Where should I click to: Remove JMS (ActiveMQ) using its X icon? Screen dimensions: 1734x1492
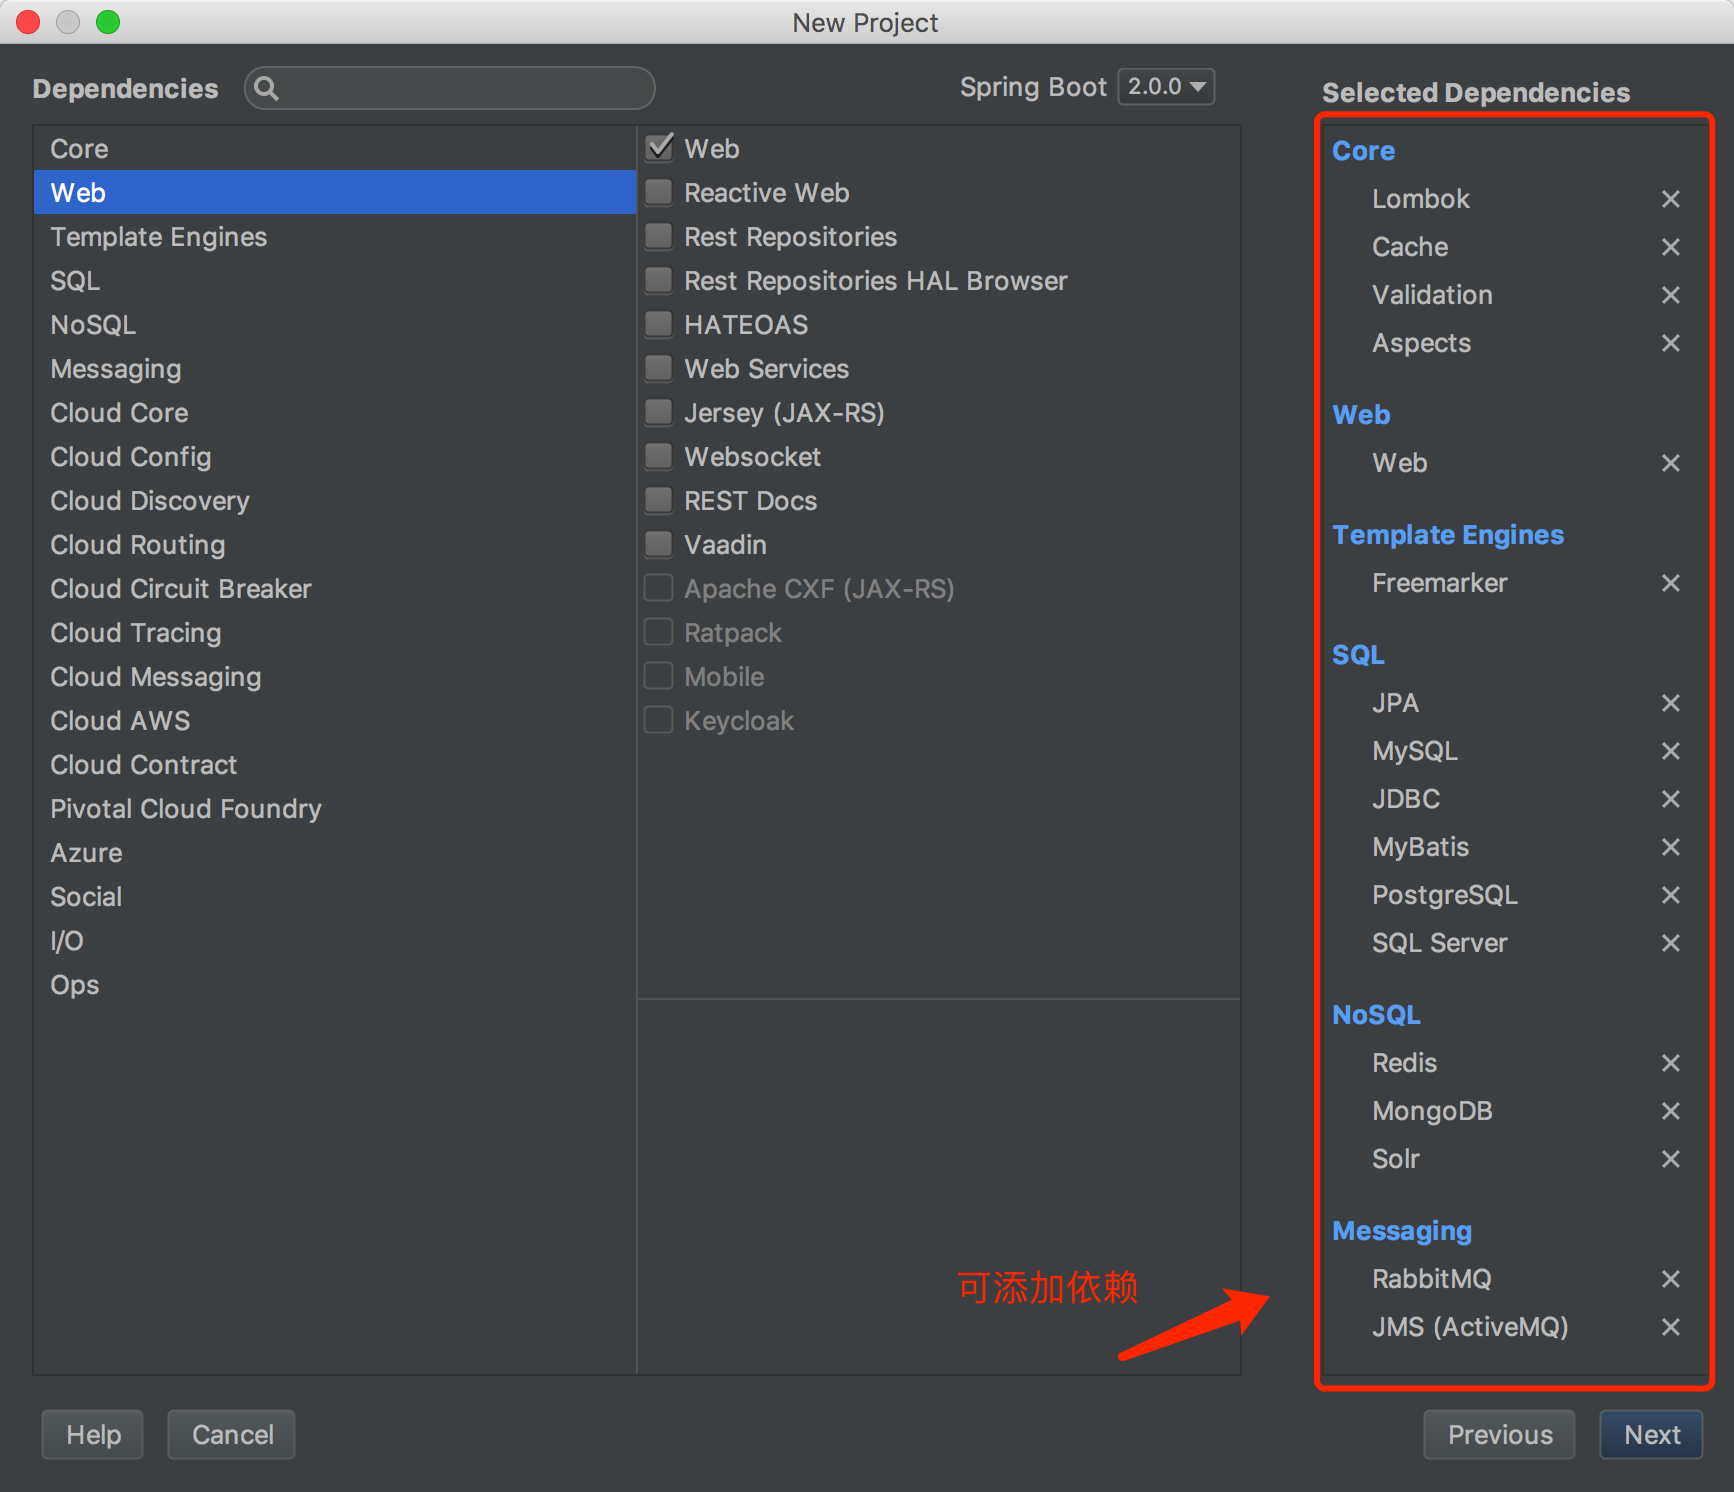click(x=1670, y=1327)
